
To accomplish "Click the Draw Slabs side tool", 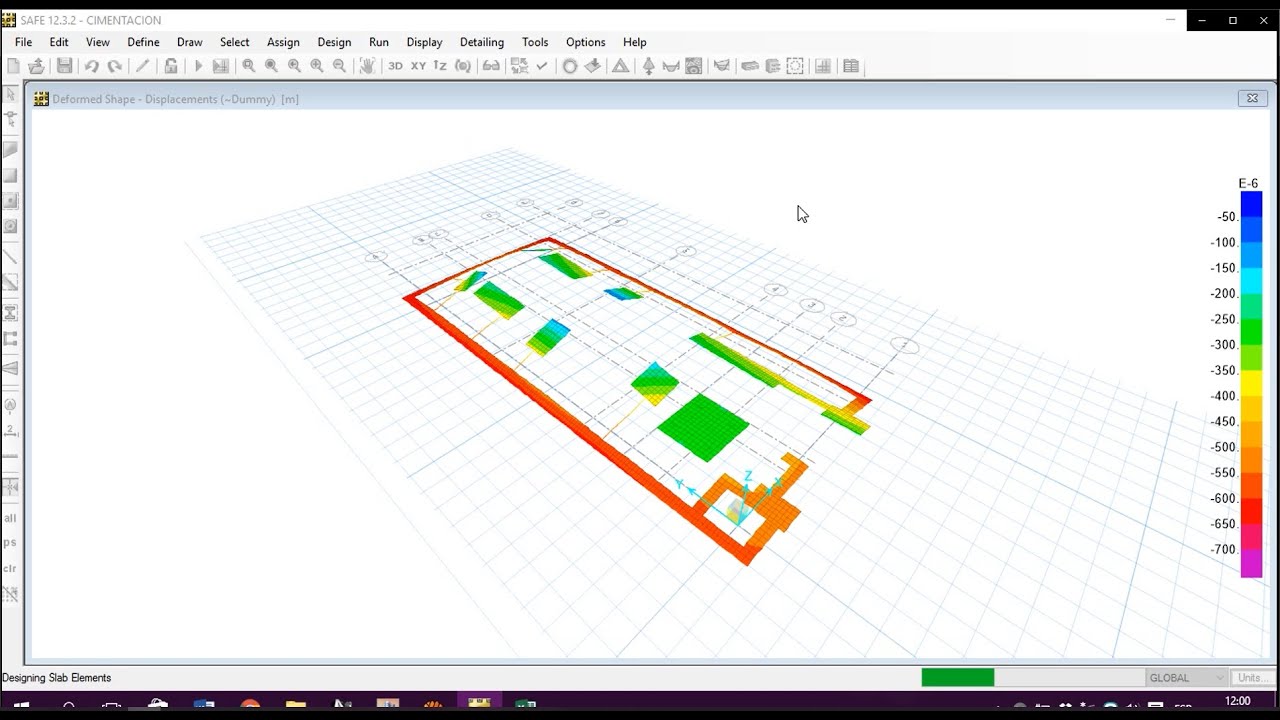I will click(x=10, y=149).
